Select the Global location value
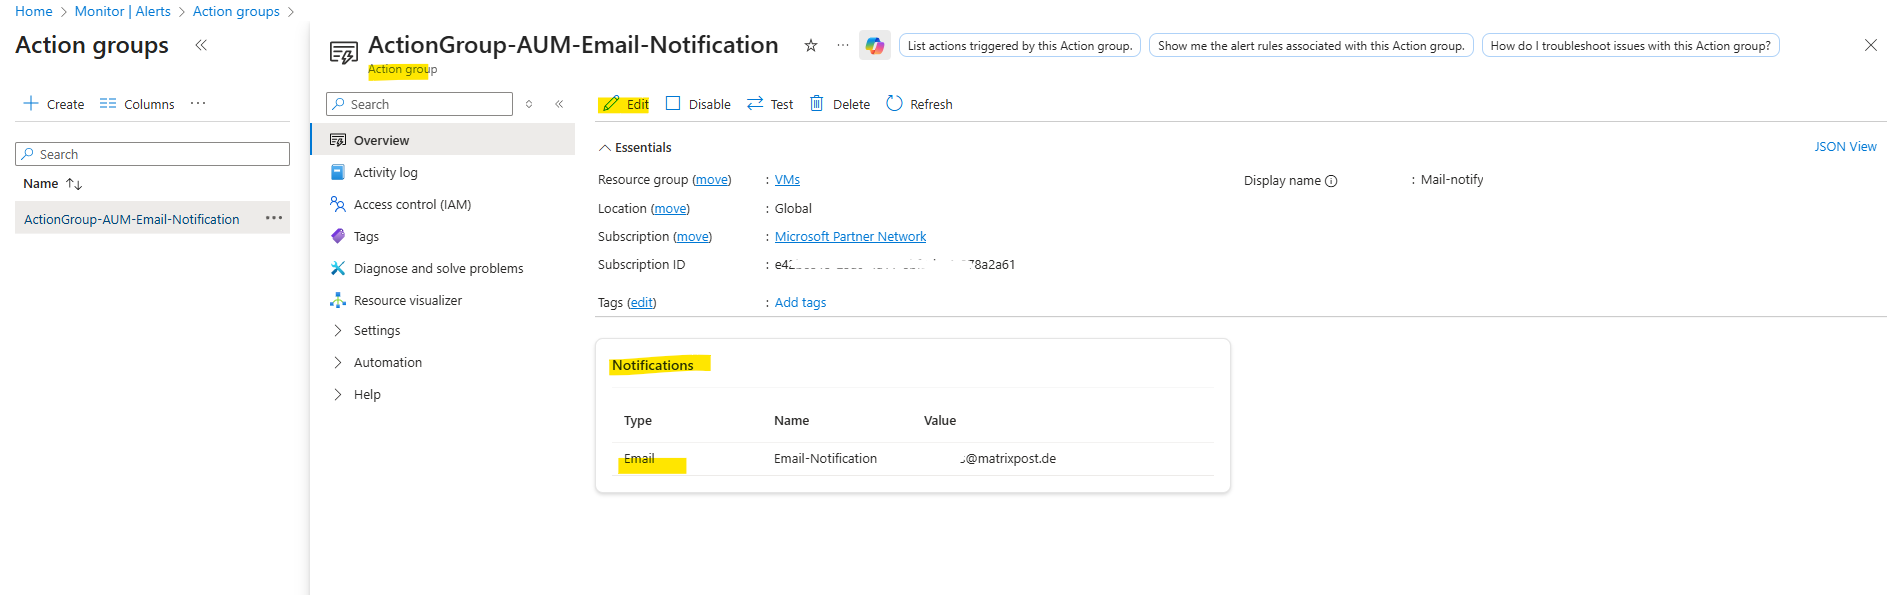This screenshot has width=1901, height=595. (793, 209)
